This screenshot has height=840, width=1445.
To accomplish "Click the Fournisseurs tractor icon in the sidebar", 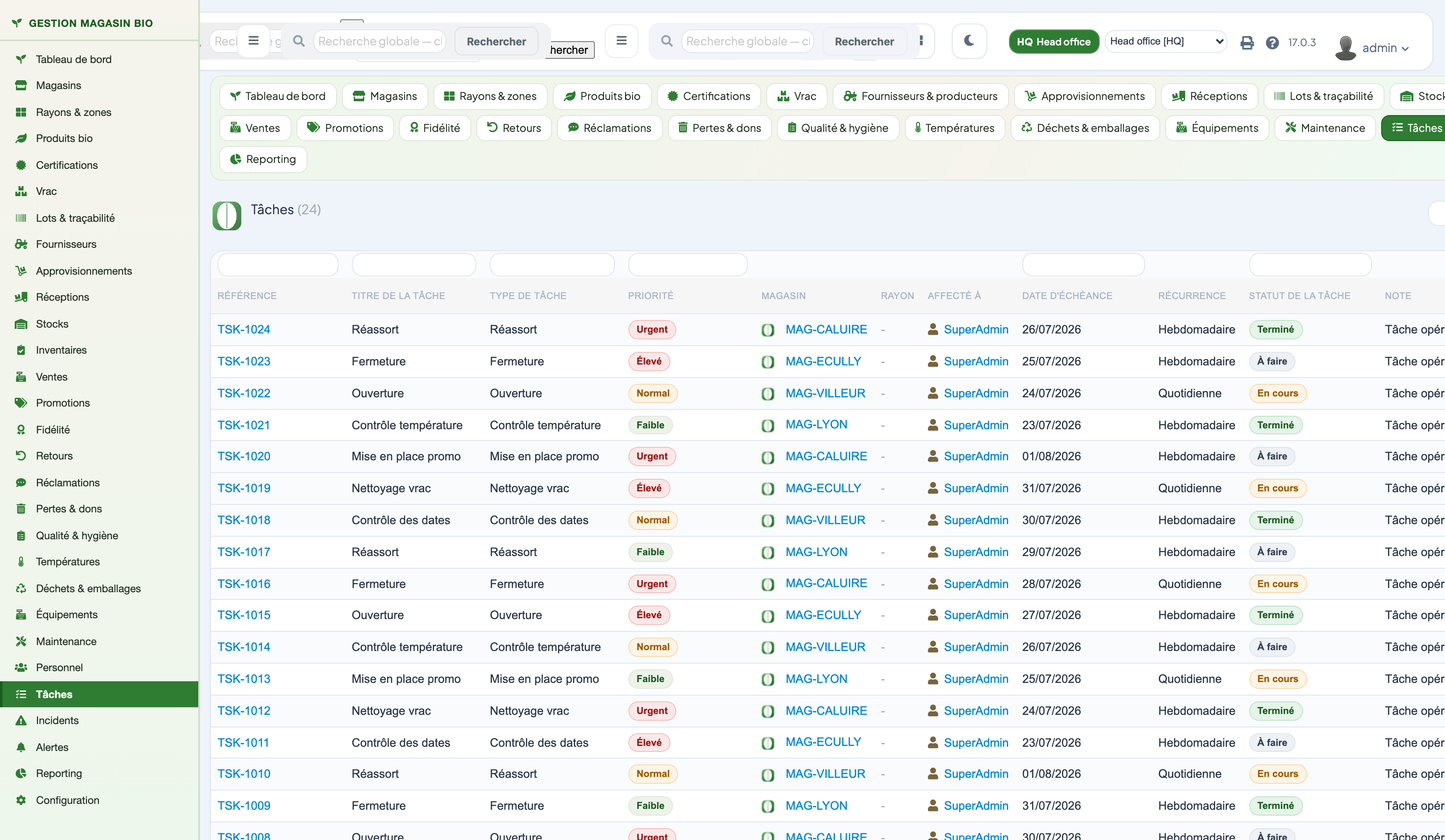I will [21, 244].
